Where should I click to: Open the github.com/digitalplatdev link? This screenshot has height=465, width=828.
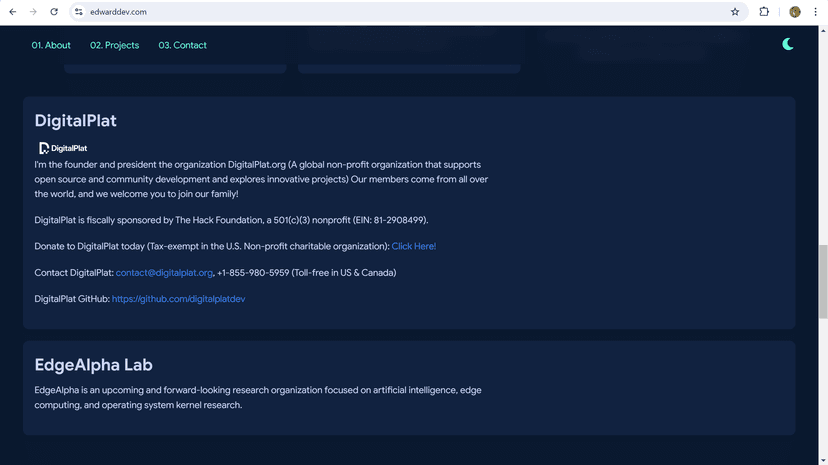[x=178, y=299]
